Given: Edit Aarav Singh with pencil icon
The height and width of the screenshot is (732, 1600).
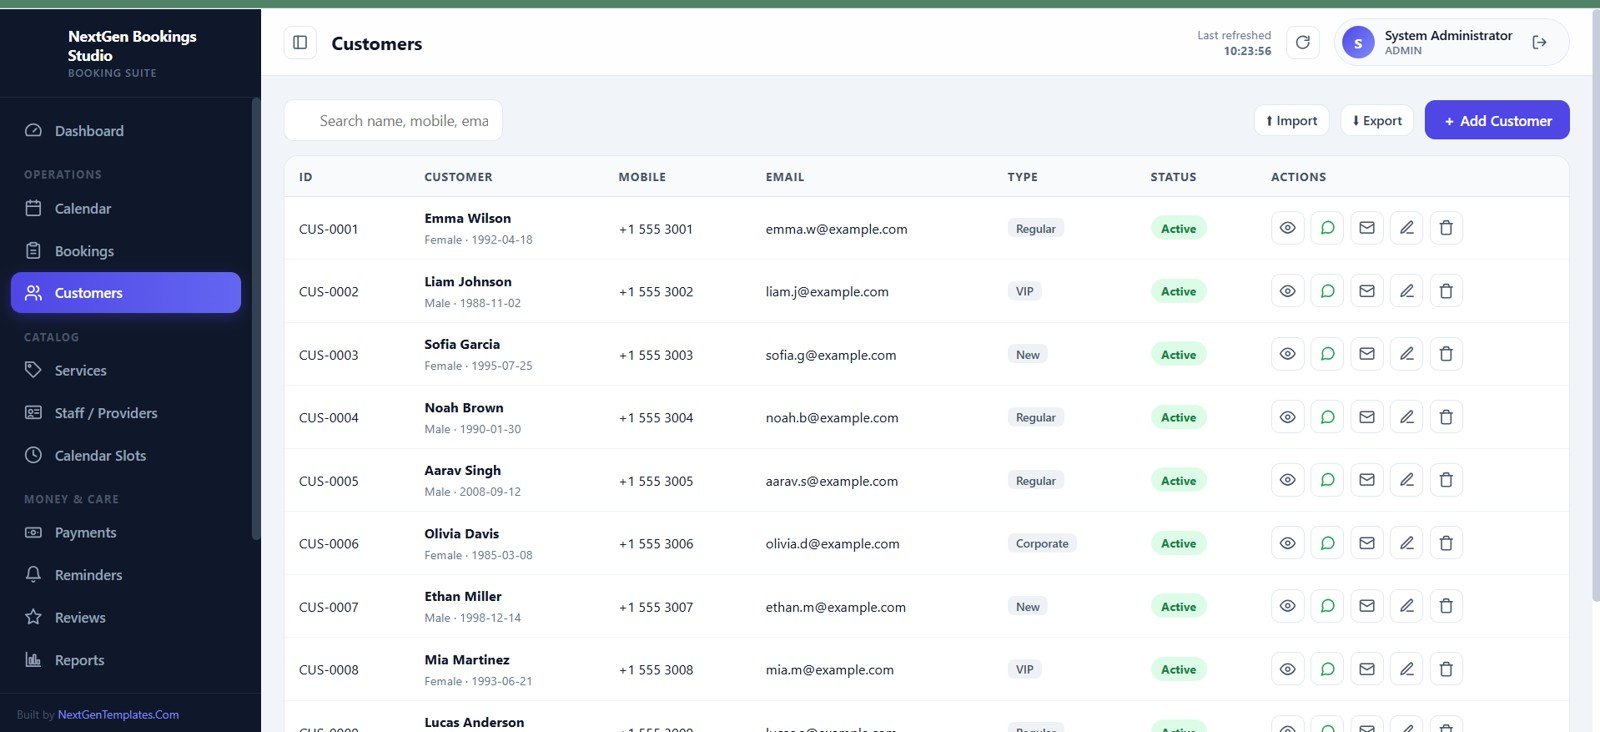Looking at the screenshot, I should click(1406, 480).
